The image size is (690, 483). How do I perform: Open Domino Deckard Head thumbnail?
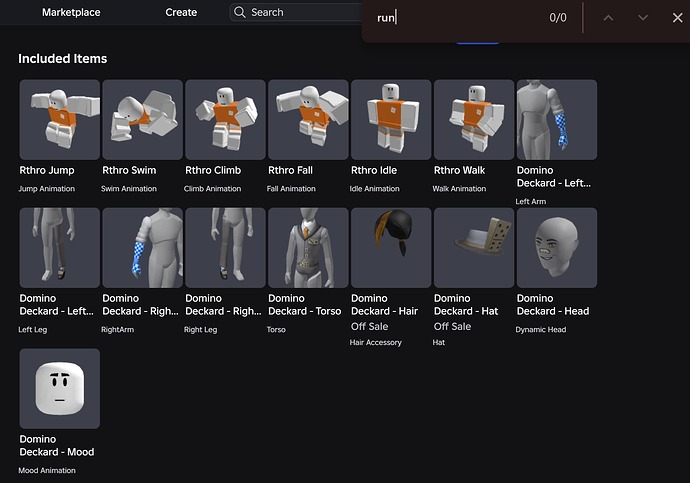click(557, 248)
